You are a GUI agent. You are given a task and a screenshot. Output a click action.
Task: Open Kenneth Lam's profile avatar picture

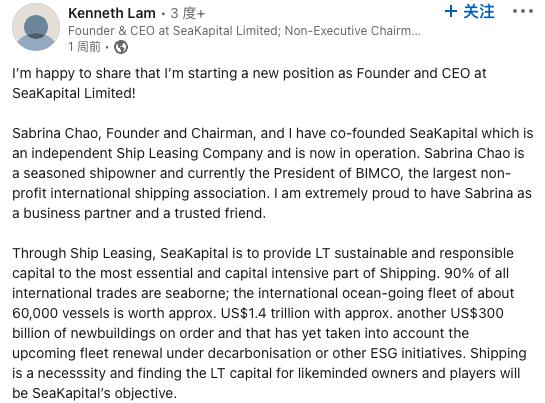36,27
